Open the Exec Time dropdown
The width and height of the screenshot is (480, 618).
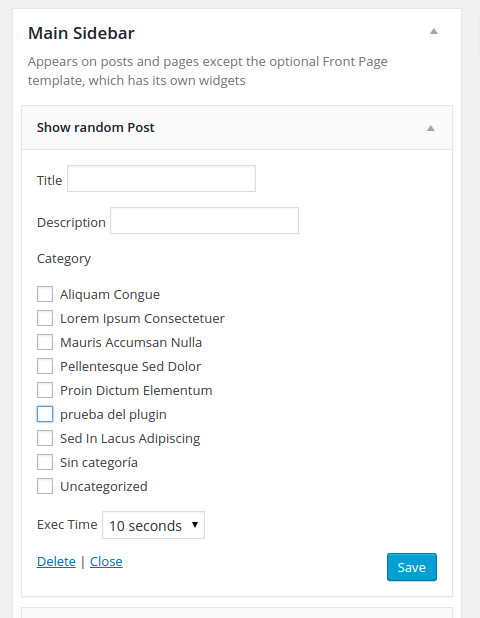(x=153, y=525)
